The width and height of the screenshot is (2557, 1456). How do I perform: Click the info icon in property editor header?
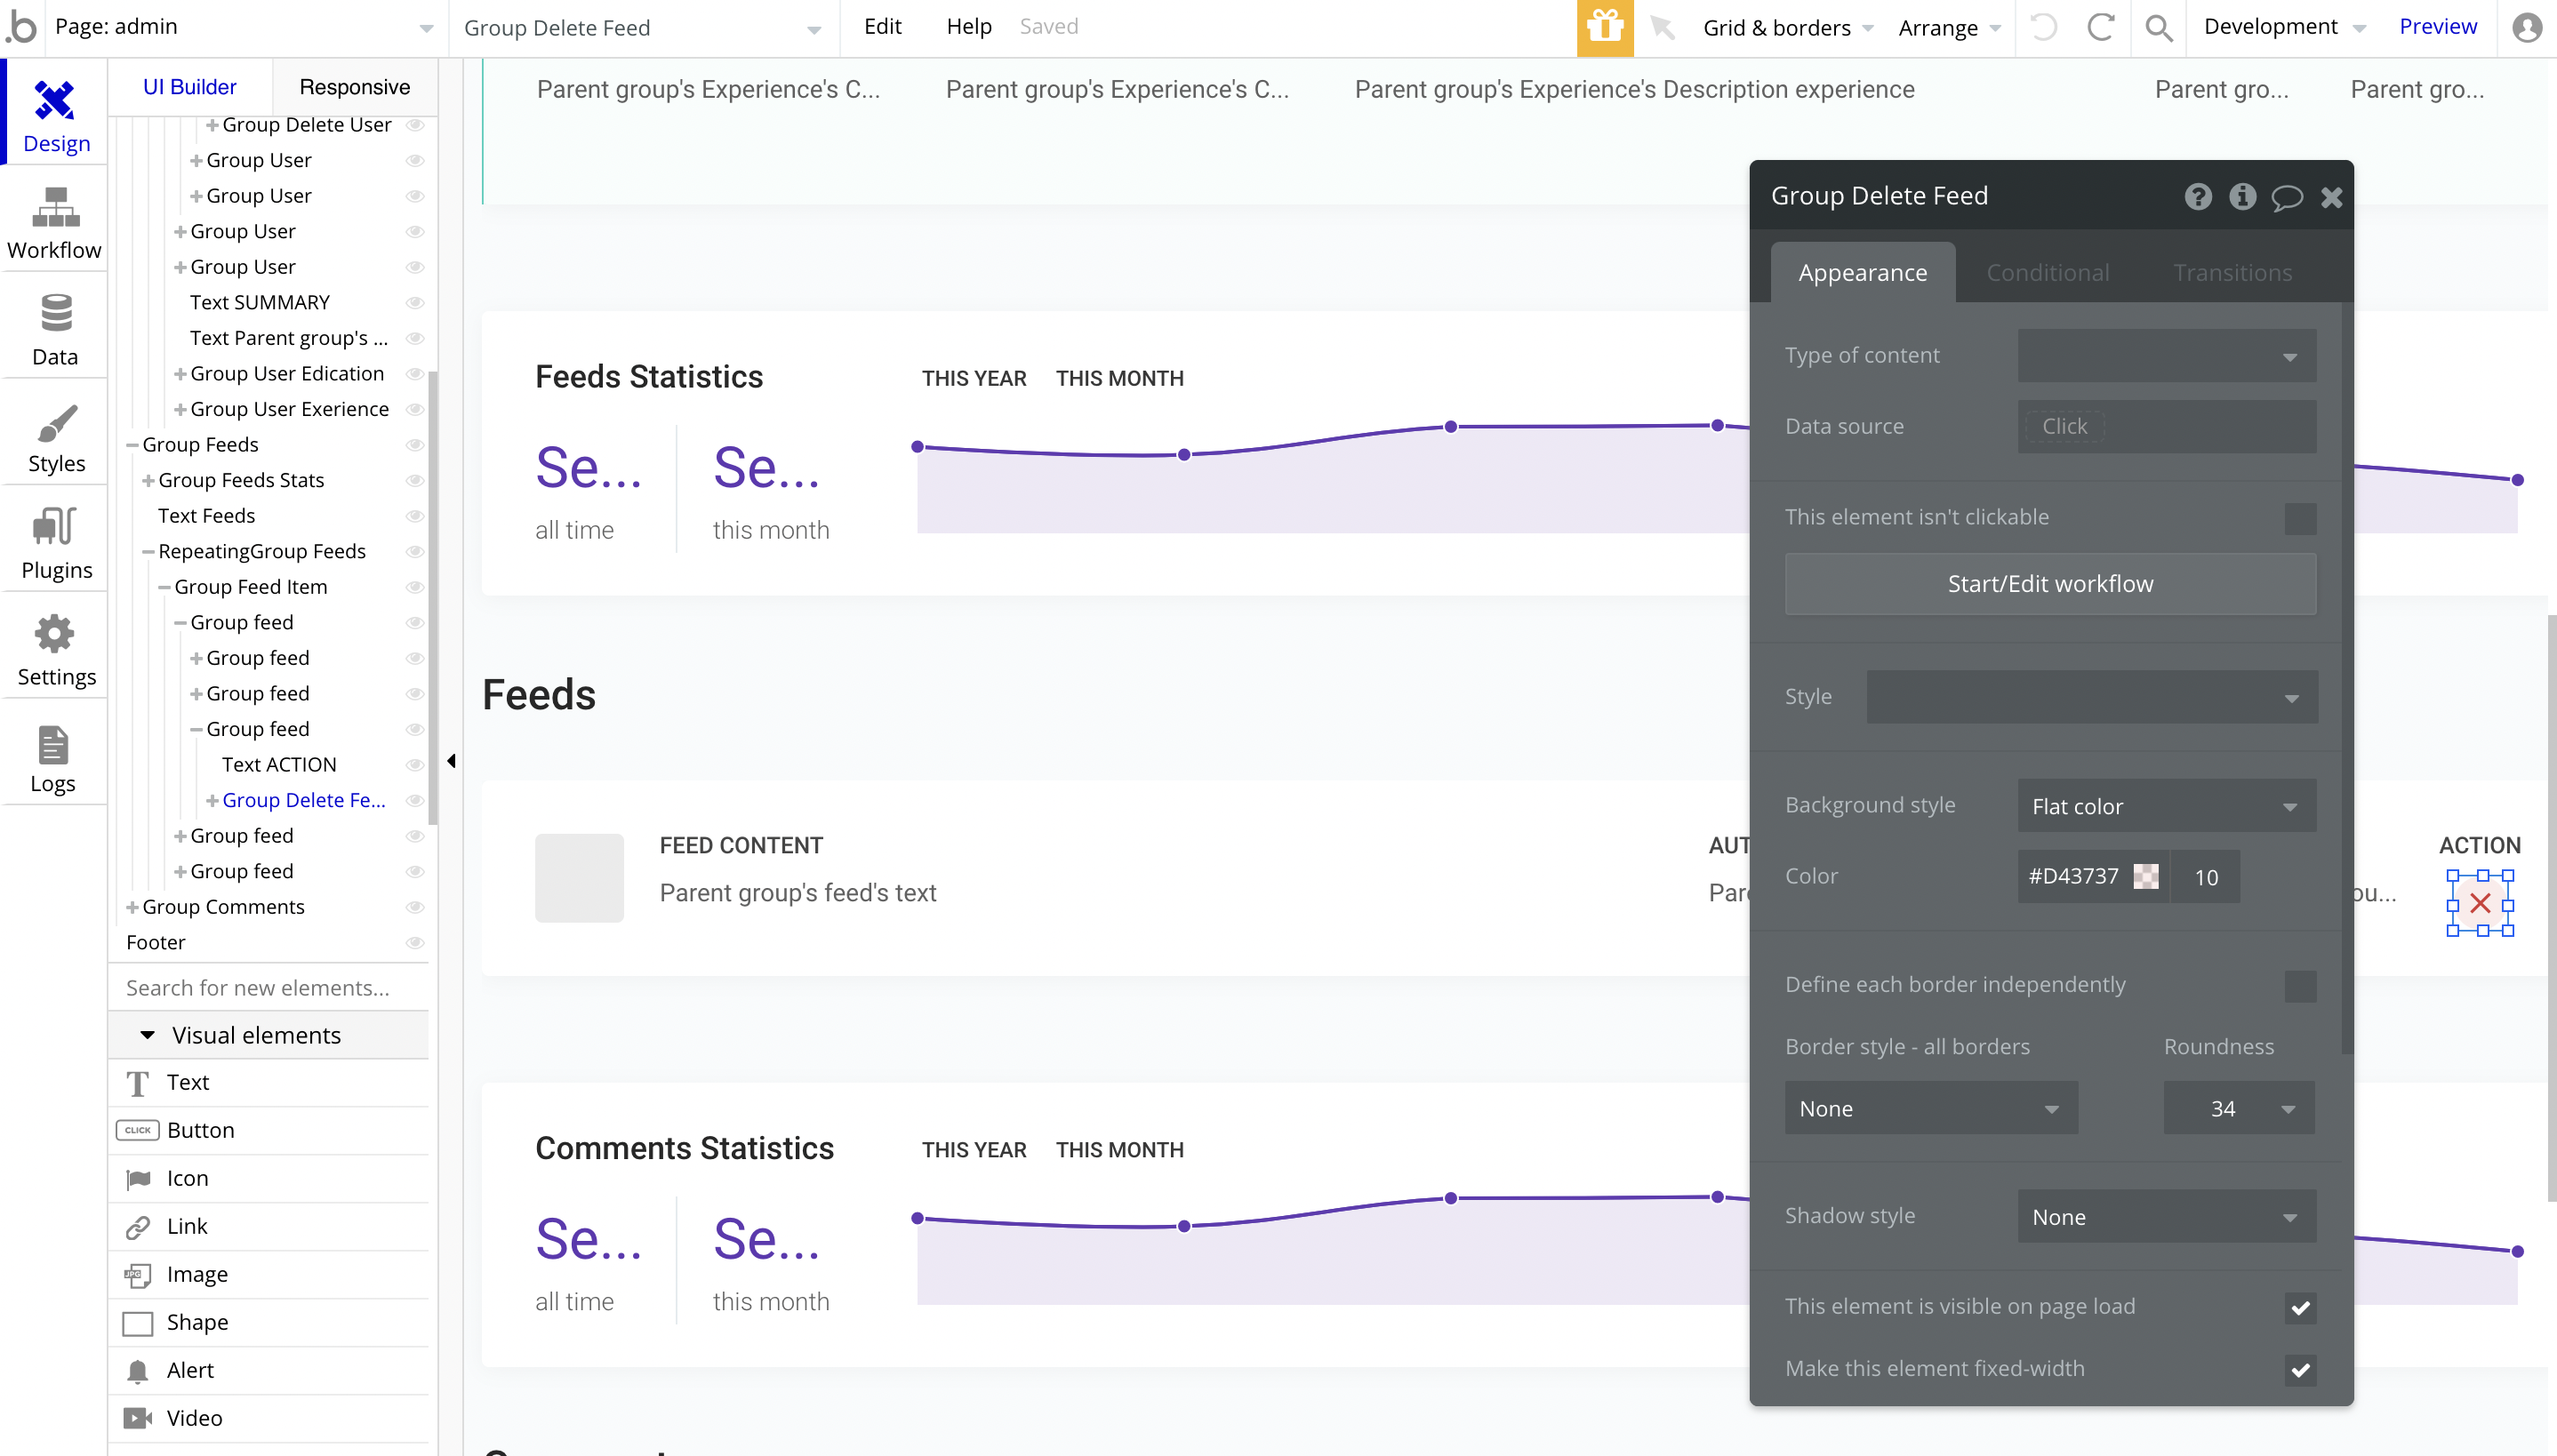click(2242, 197)
